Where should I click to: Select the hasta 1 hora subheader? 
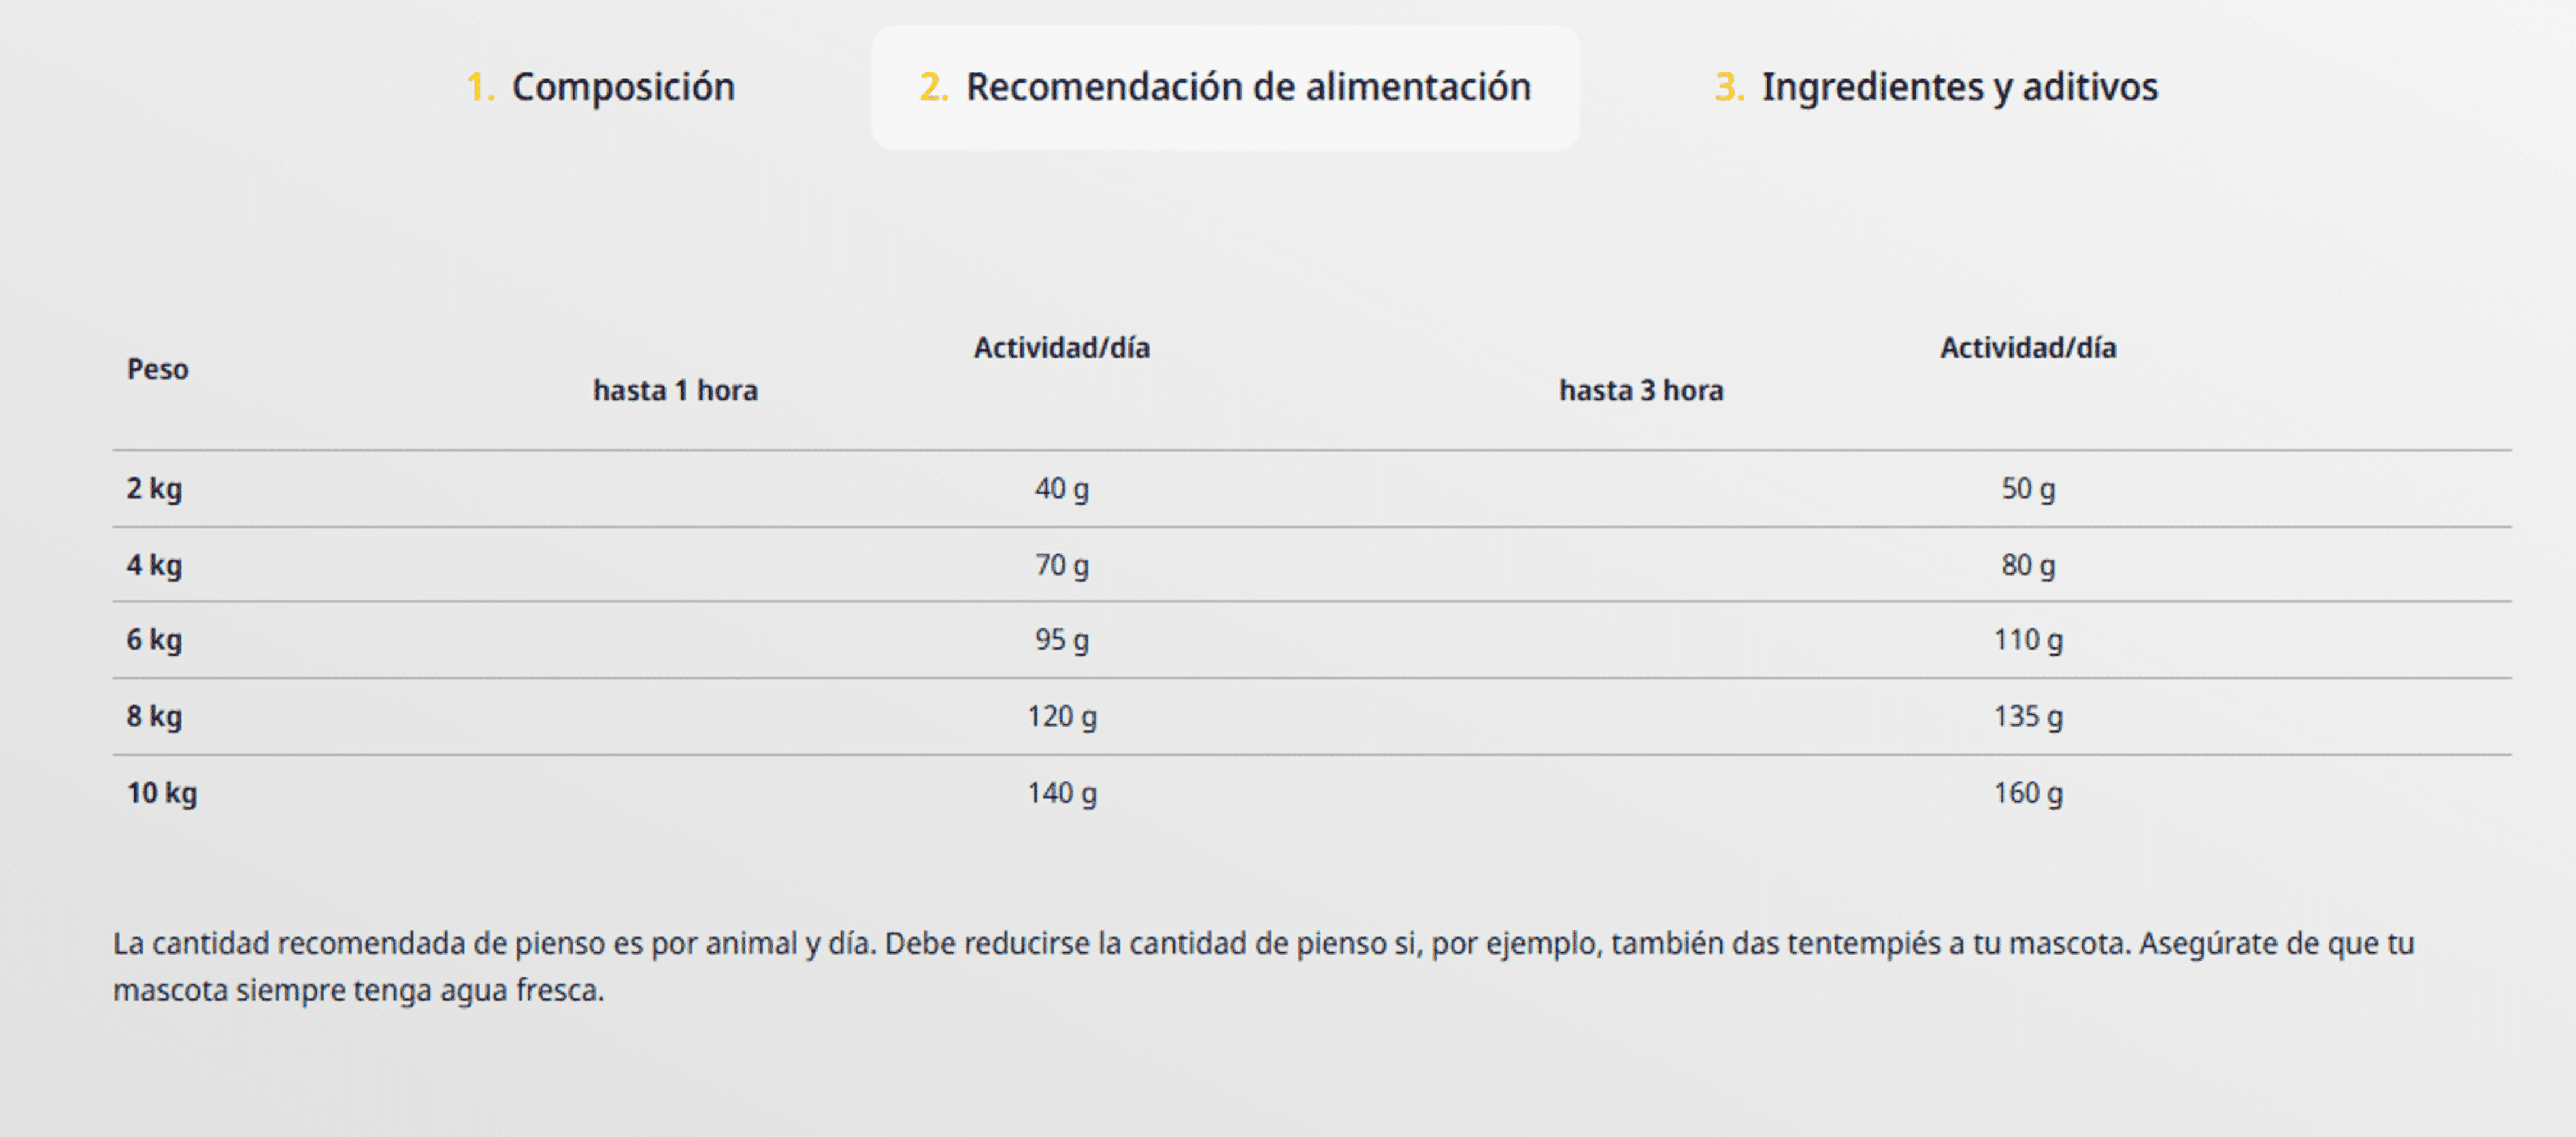point(676,390)
